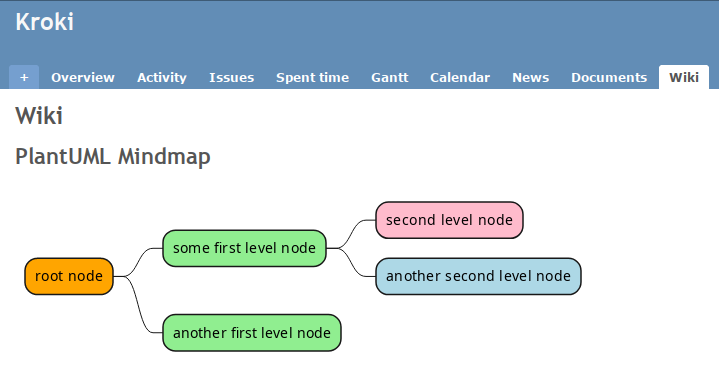The image size is (719, 385).
Task: Select the Wiki tab
Action: pyautogui.click(x=684, y=77)
